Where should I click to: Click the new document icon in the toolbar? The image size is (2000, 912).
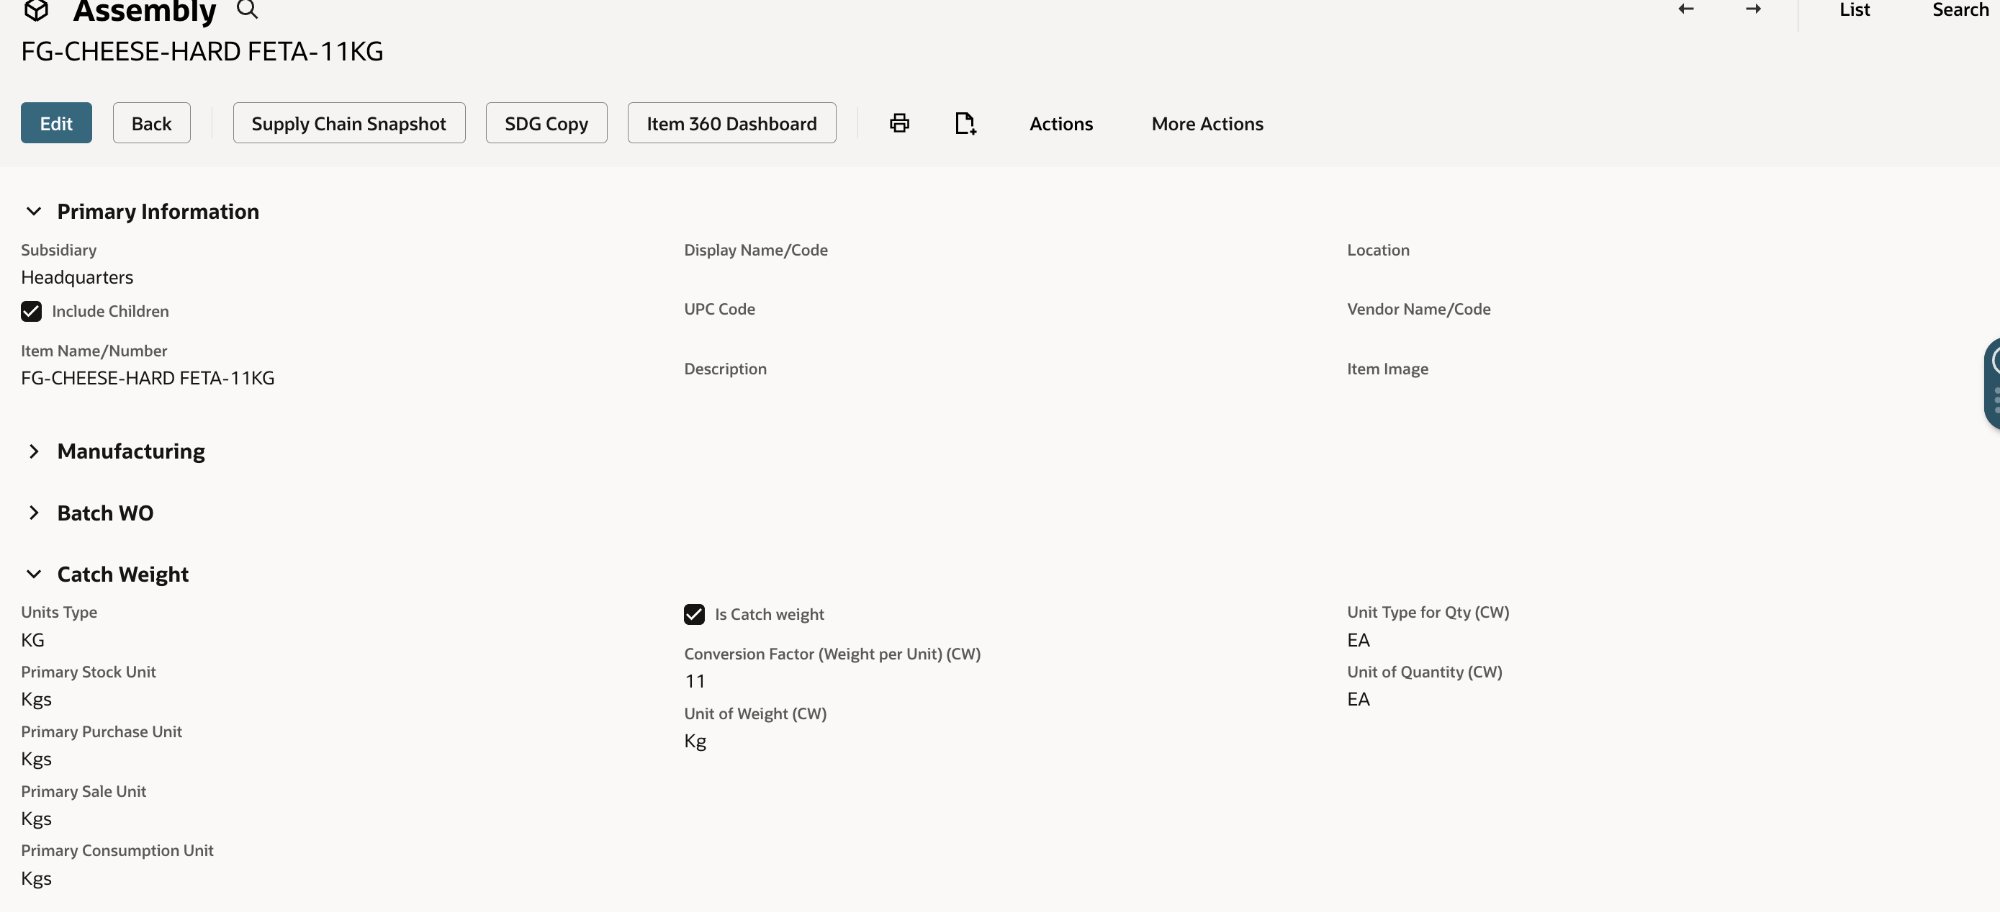[964, 122]
